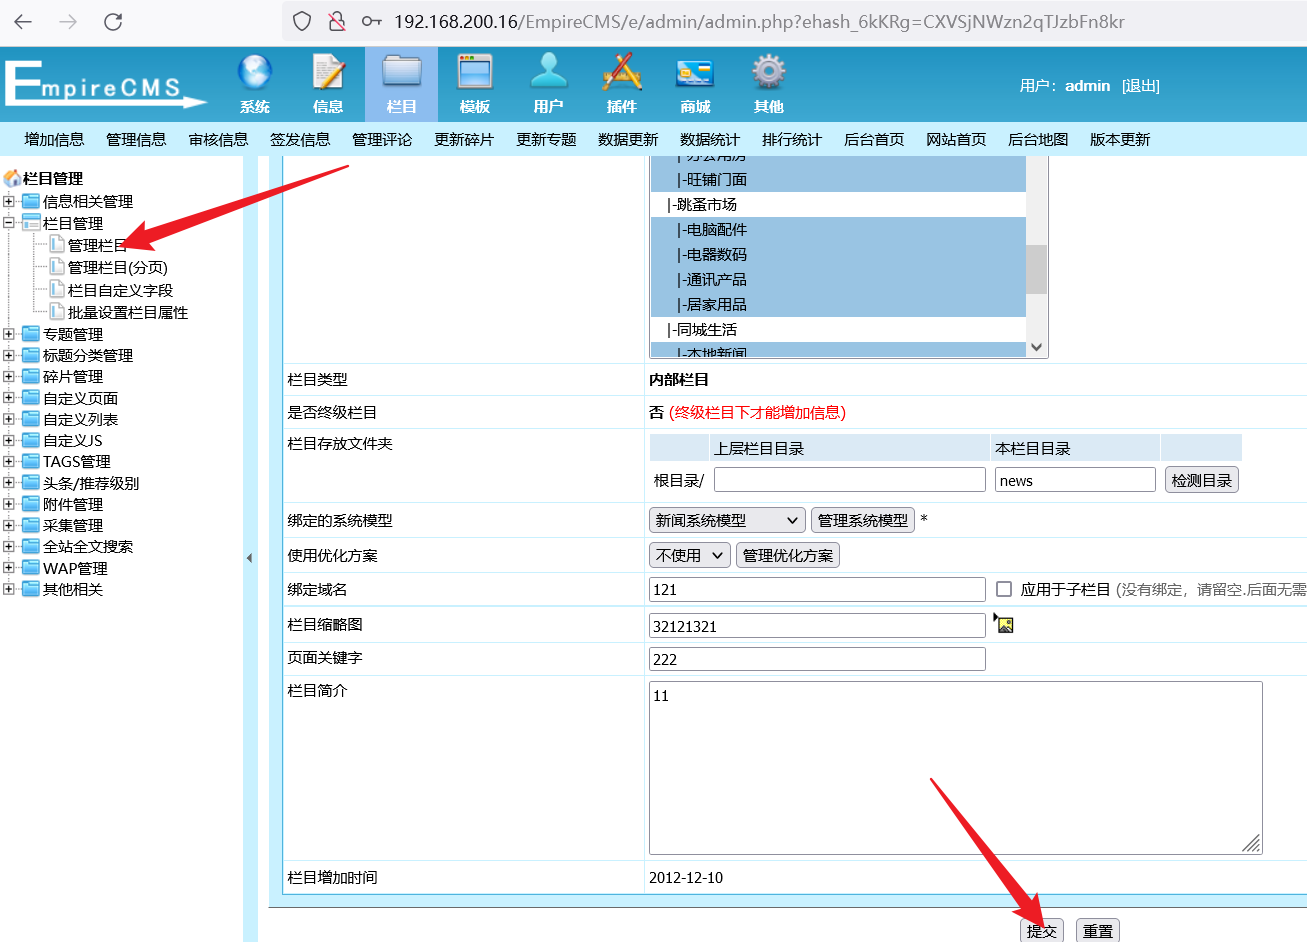Expand the 采集管理 tree node

[x=9, y=525]
